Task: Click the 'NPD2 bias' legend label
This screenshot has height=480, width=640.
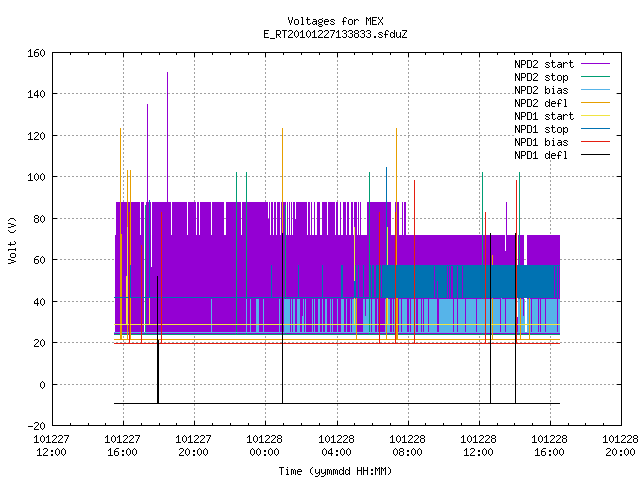Action: [541, 90]
